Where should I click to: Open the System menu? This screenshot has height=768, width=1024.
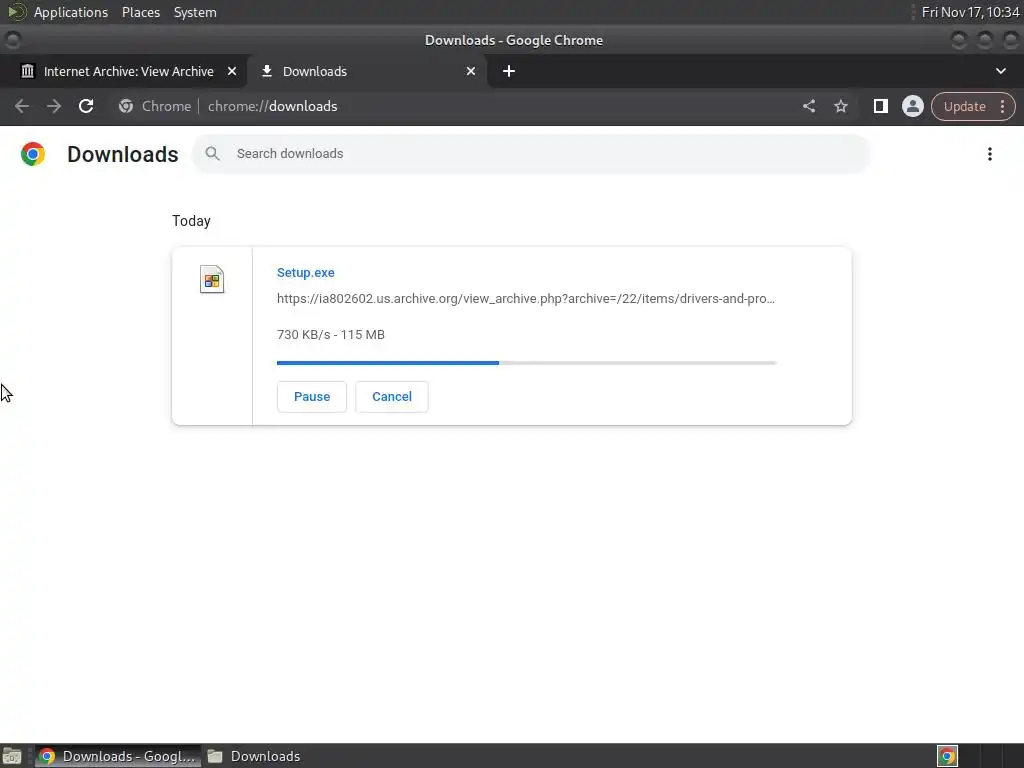pos(195,12)
